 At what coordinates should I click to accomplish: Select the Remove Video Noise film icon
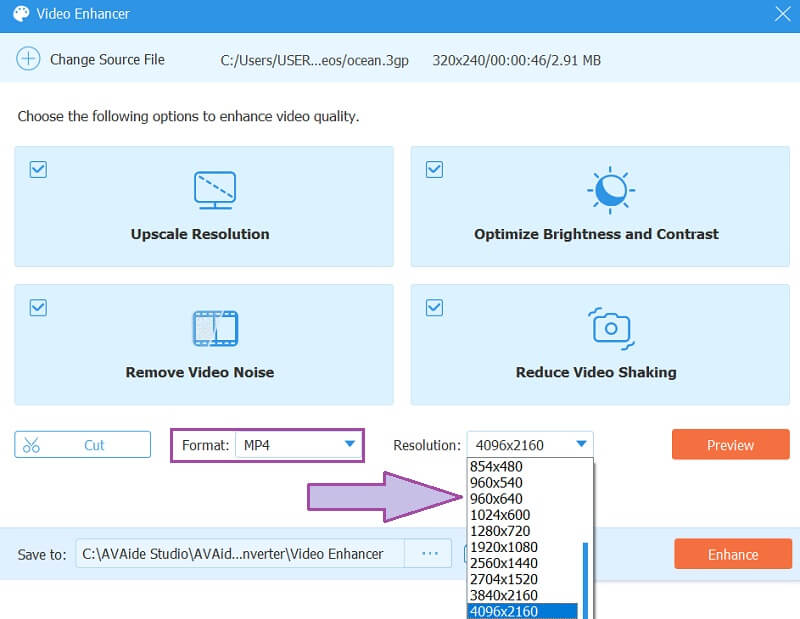point(215,328)
